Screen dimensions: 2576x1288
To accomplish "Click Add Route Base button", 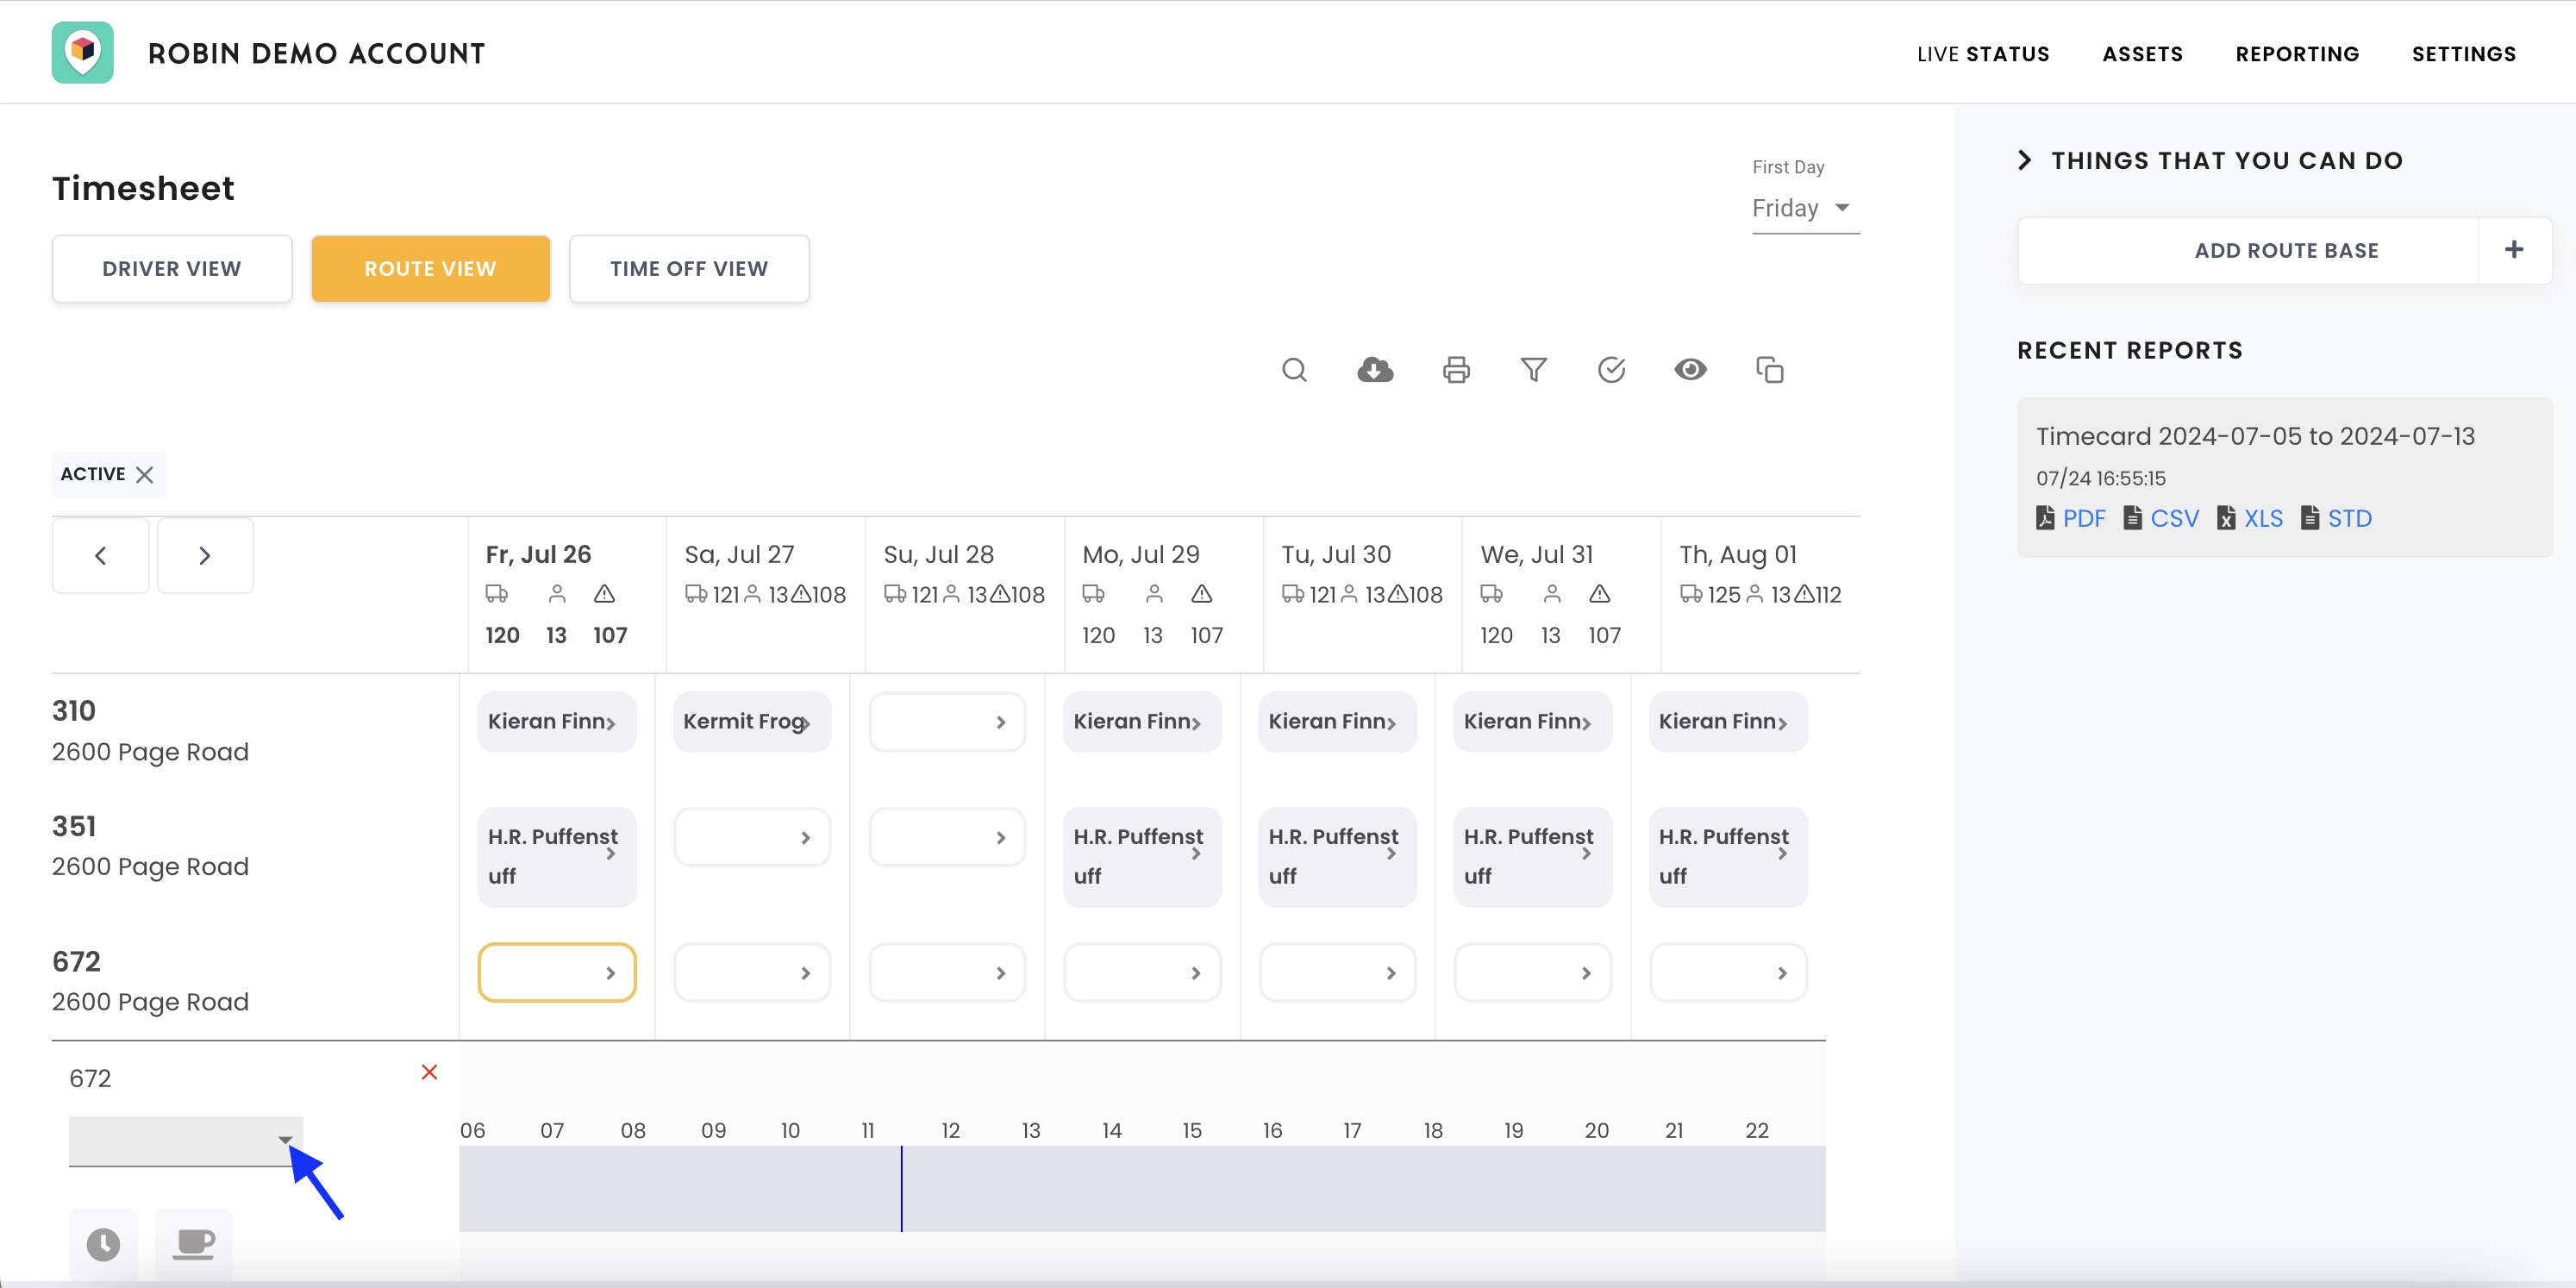I will point(2286,250).
